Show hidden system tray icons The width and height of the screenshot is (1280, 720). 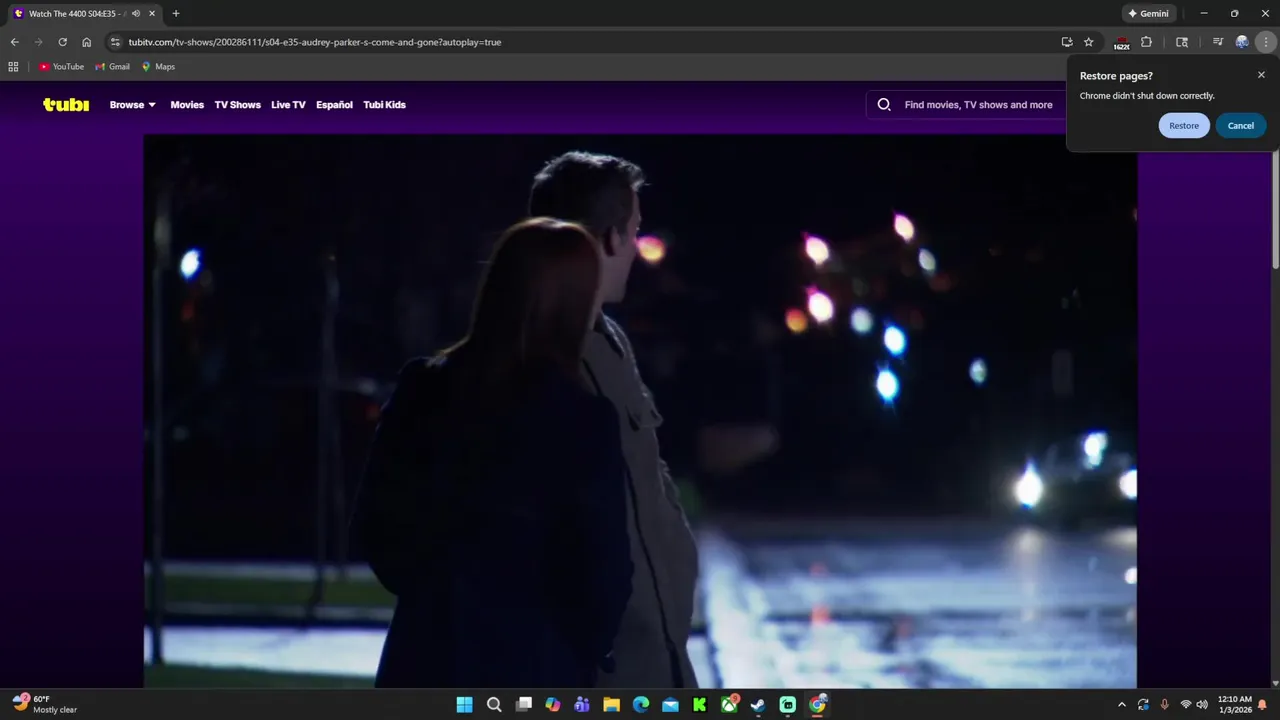(1121, 705)
